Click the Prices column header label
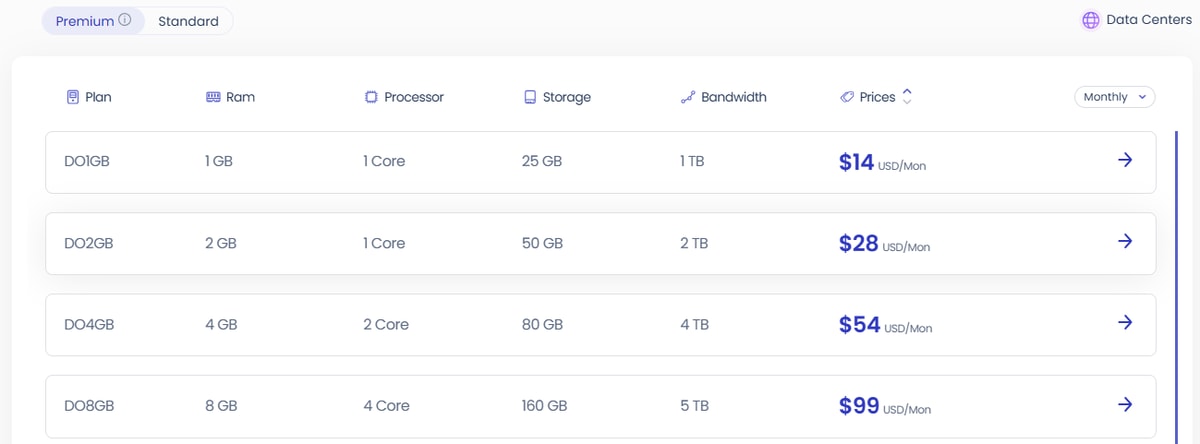 (877, 97)
